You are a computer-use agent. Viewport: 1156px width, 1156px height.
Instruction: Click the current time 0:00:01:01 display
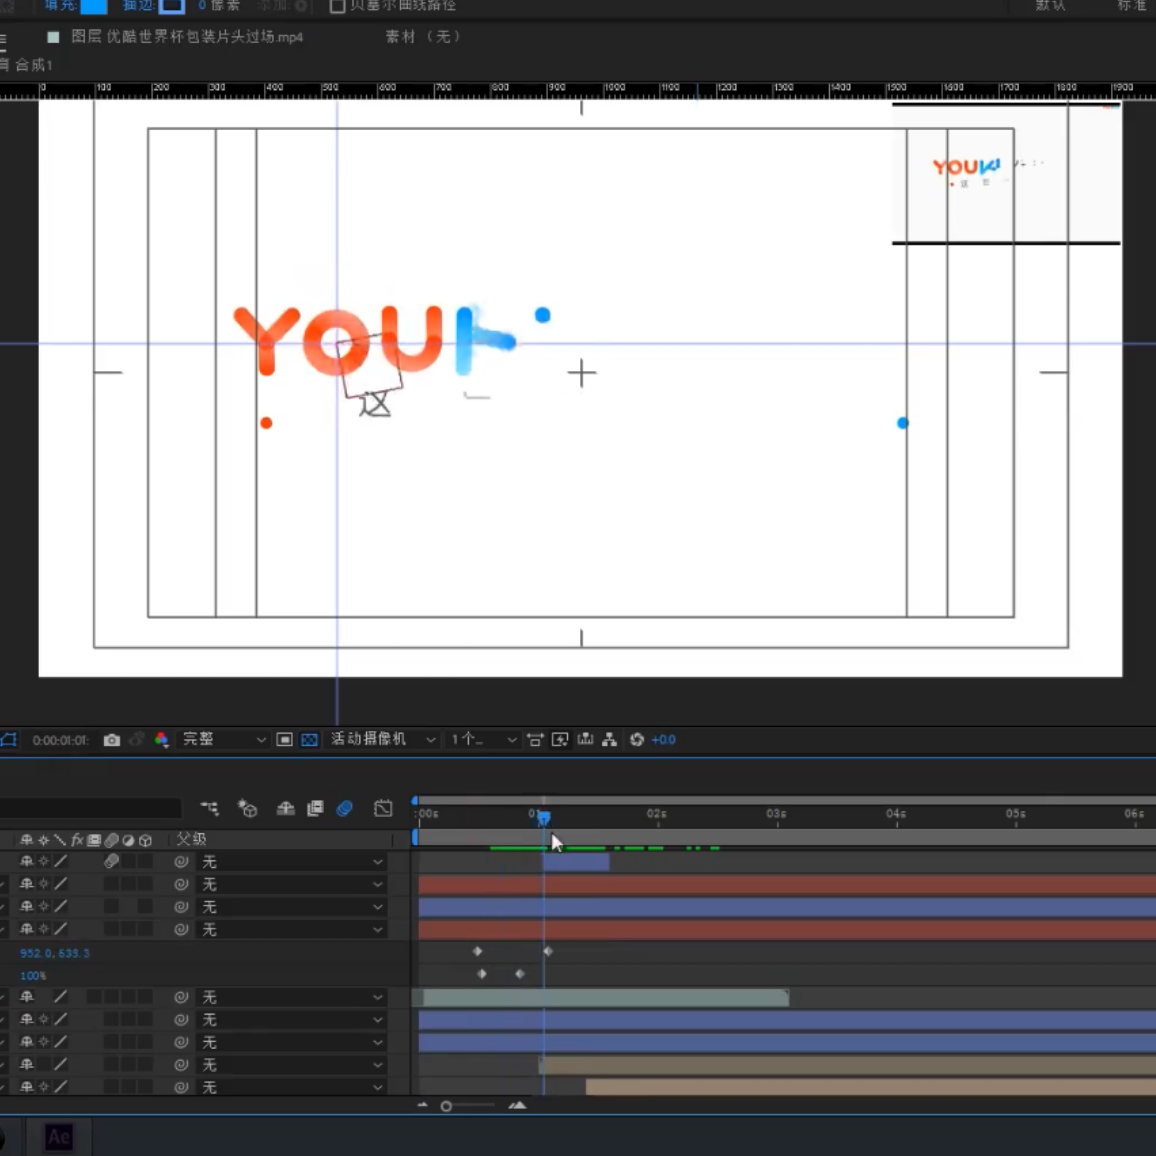pos(60,740)
